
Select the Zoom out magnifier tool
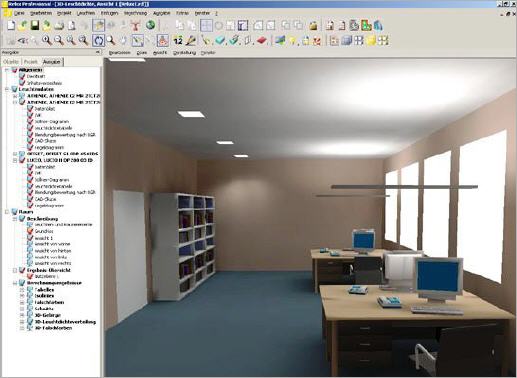click(x=59, y=41)
